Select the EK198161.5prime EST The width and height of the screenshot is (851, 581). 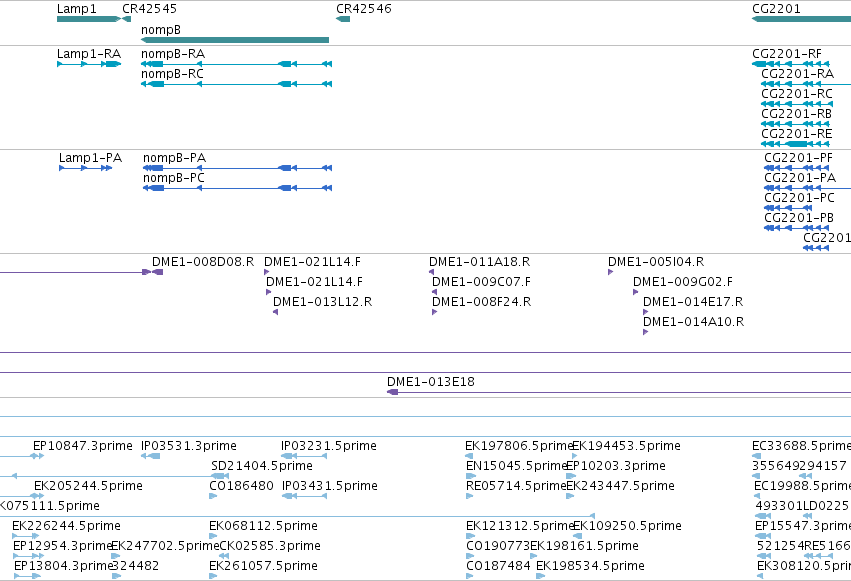click(x=585, y=546)
